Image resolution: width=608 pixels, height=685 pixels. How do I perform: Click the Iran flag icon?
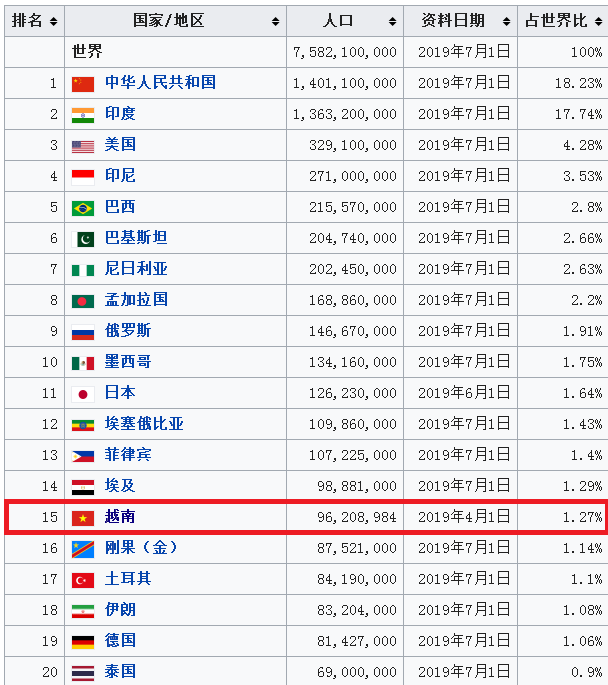[x=83, y=611]
